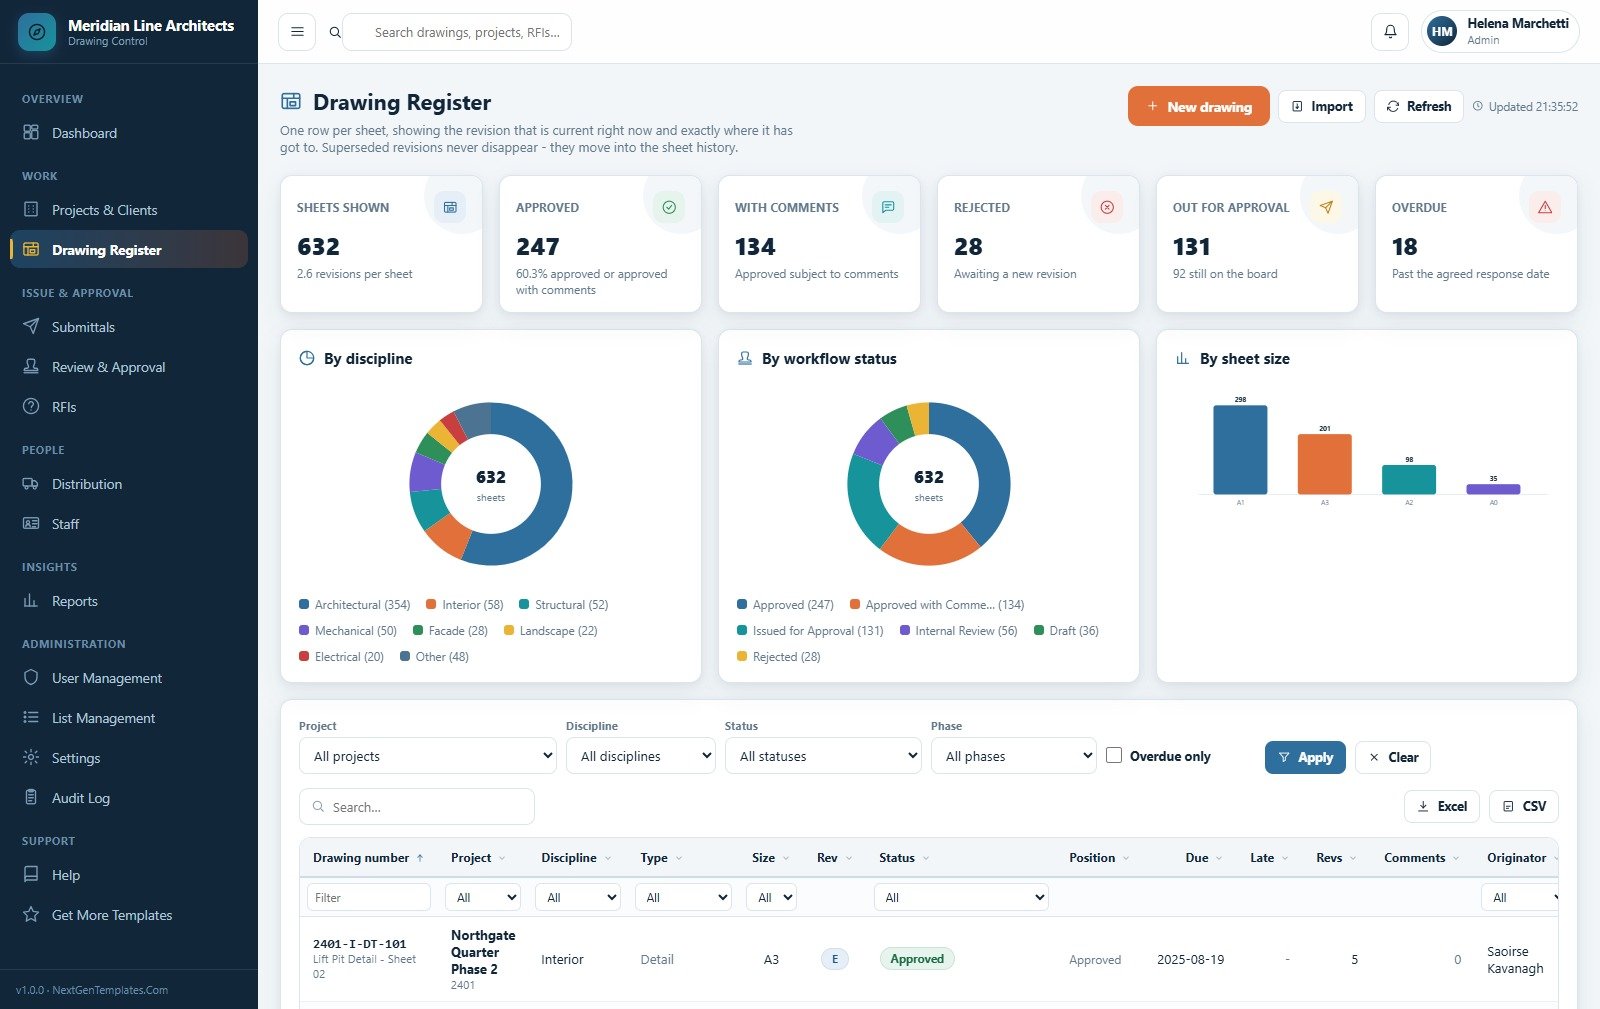Viewport: 1600px width, 1009px height.
Task: Click the With Comments card speech icon
Action: pyautogui.click(x=888, y=207)
